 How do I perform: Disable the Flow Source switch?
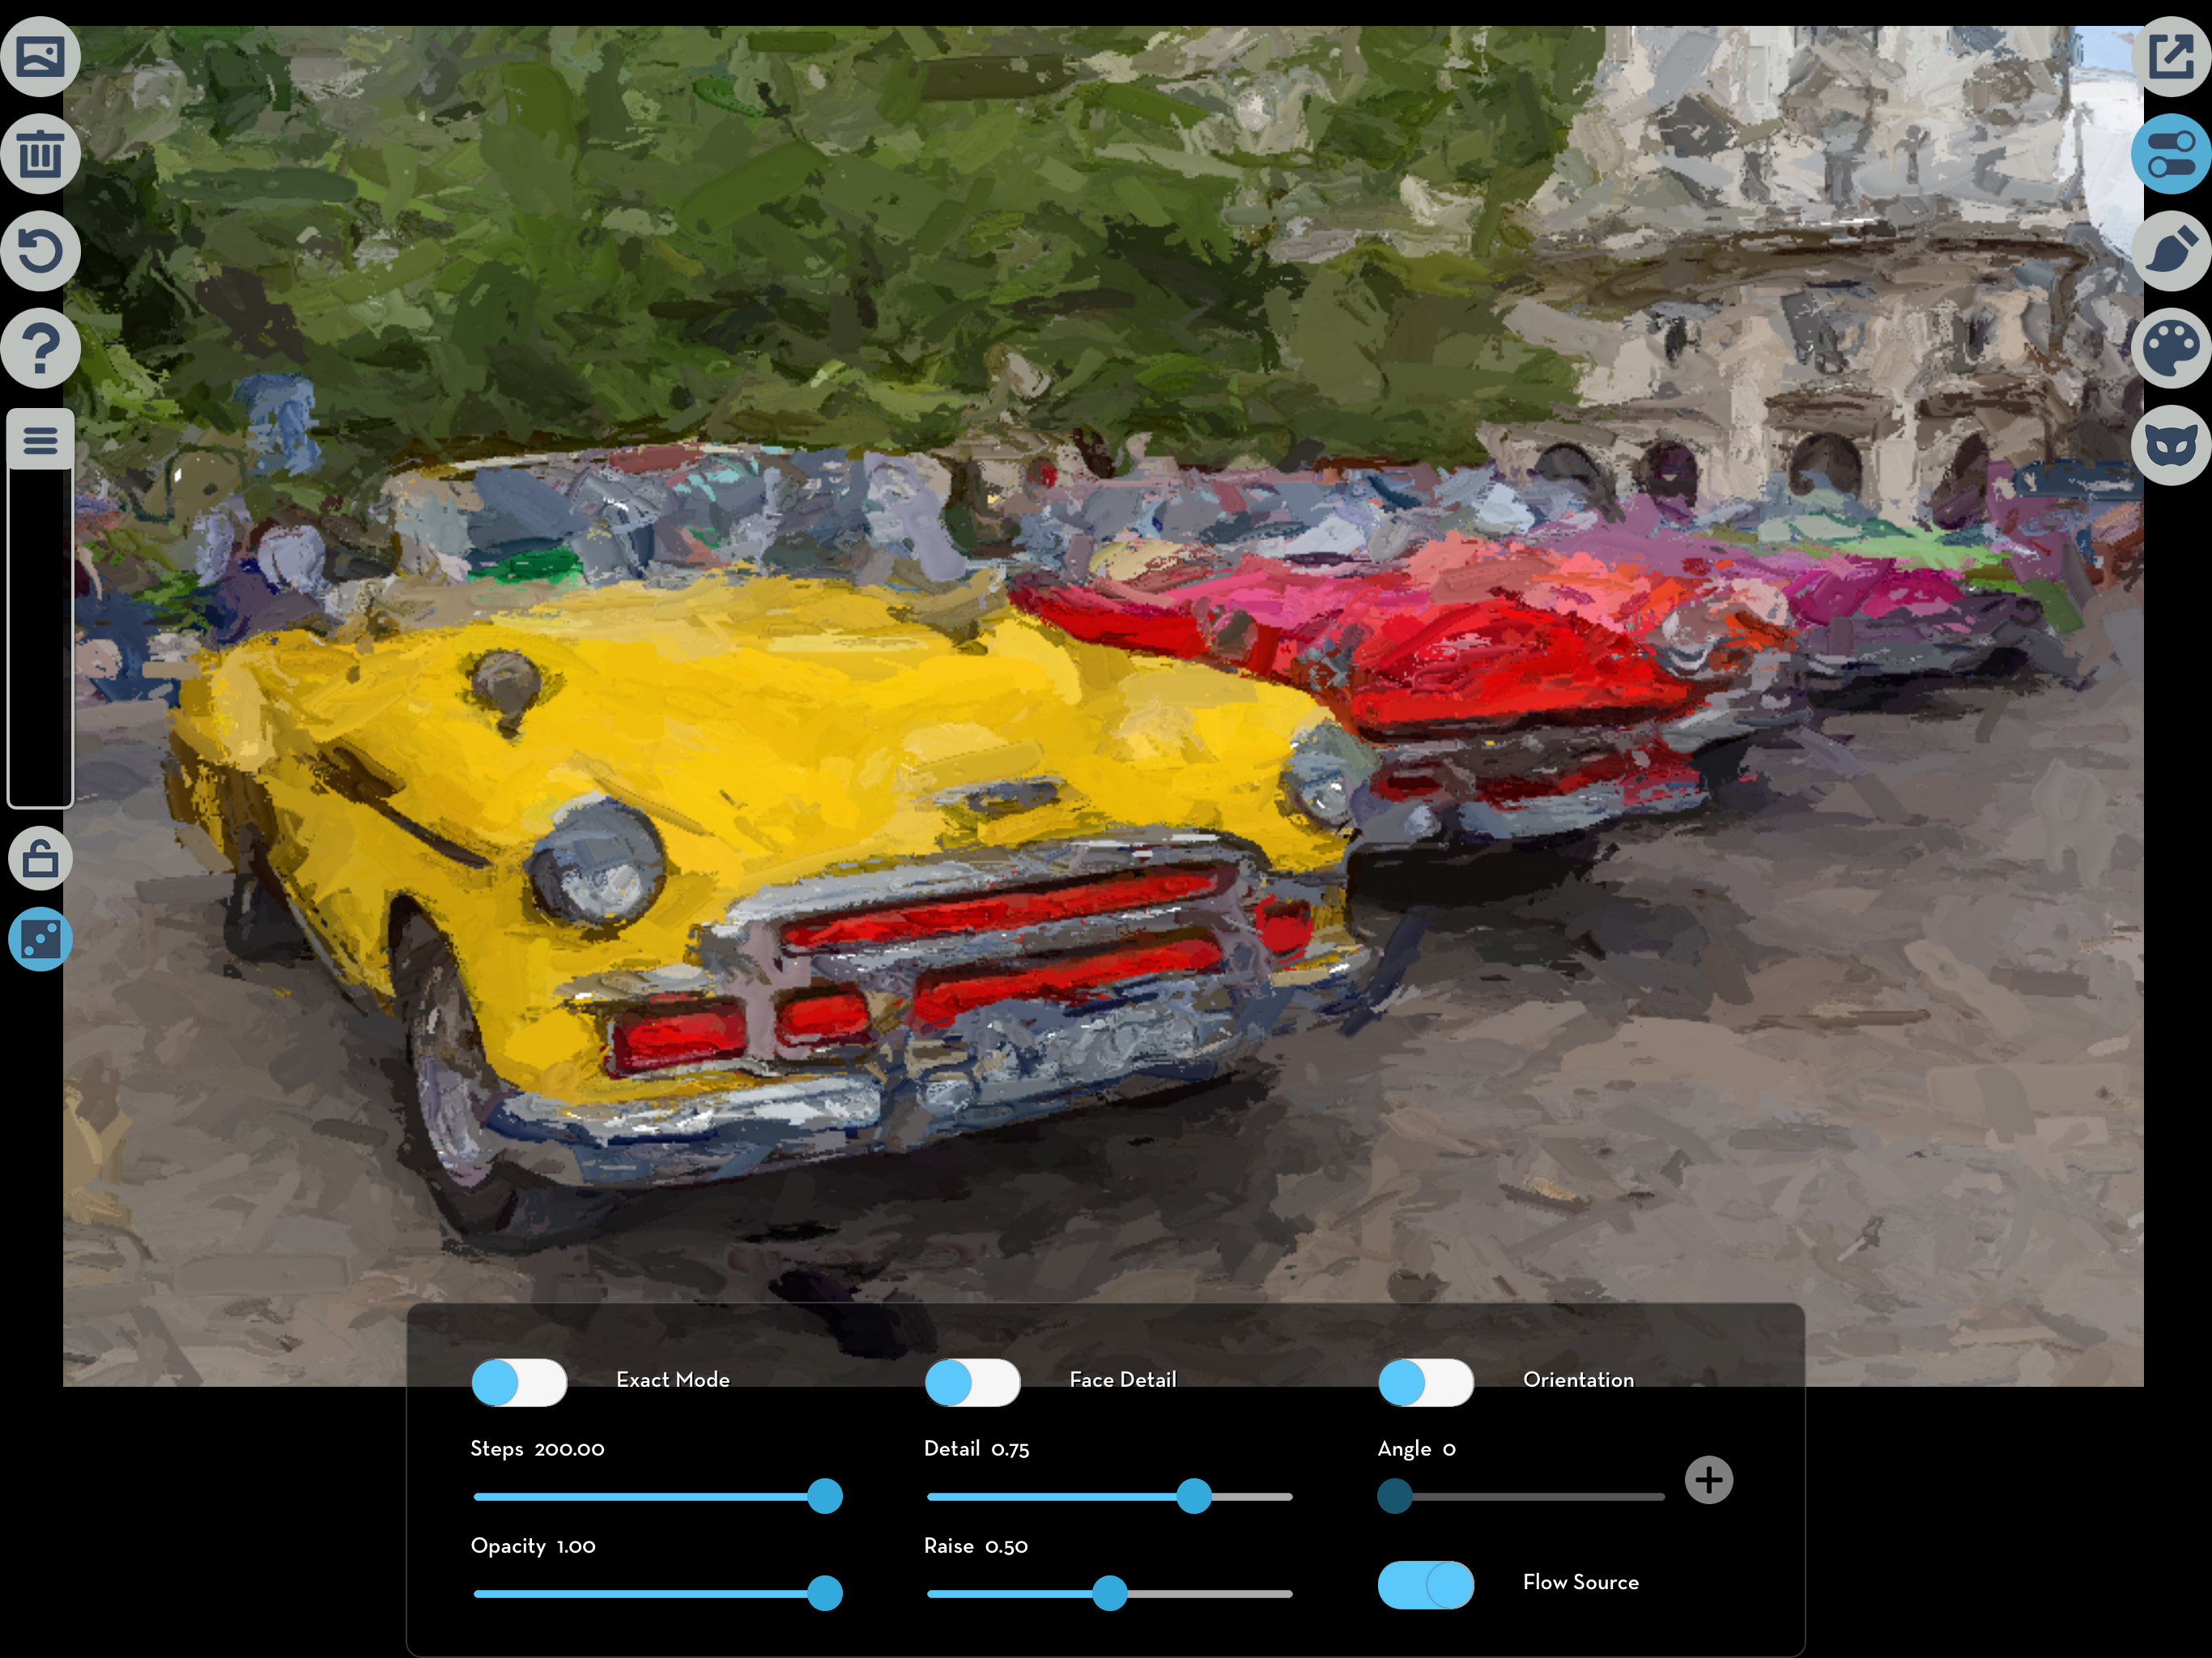(x=1425, y=1584)
